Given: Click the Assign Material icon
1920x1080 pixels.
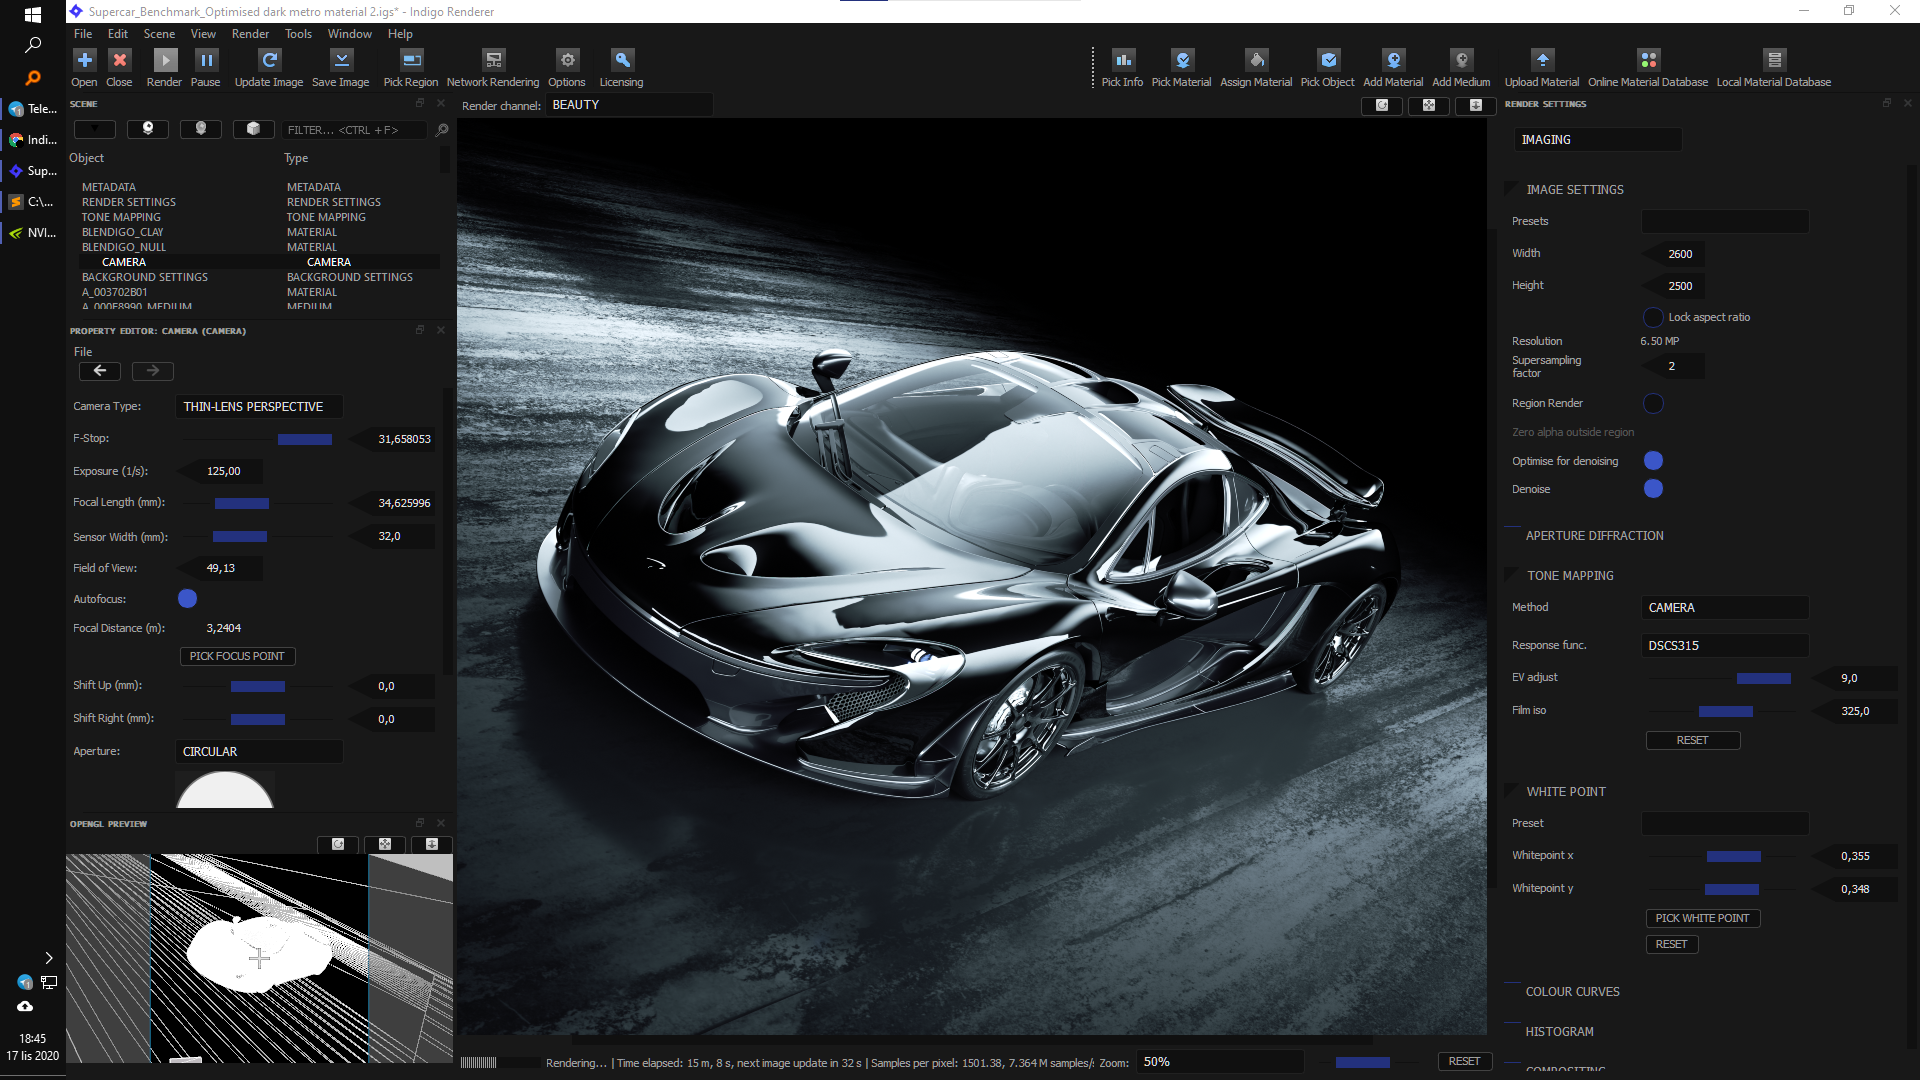Looking at the screenshot, I should pos(1256,62).
